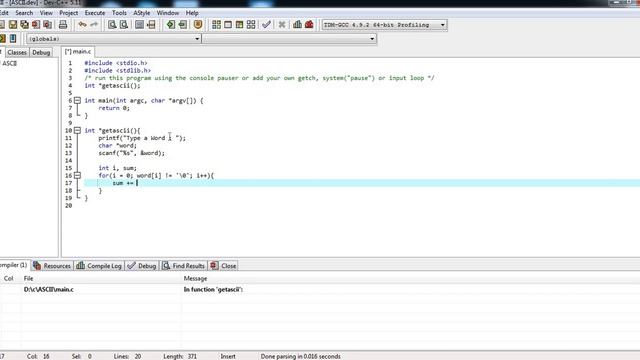Image resolution: width=640 pixels, height=360 pixels.
Task: Click the Insert mode indicator in status bar
Action: click(x=228, y=356)
